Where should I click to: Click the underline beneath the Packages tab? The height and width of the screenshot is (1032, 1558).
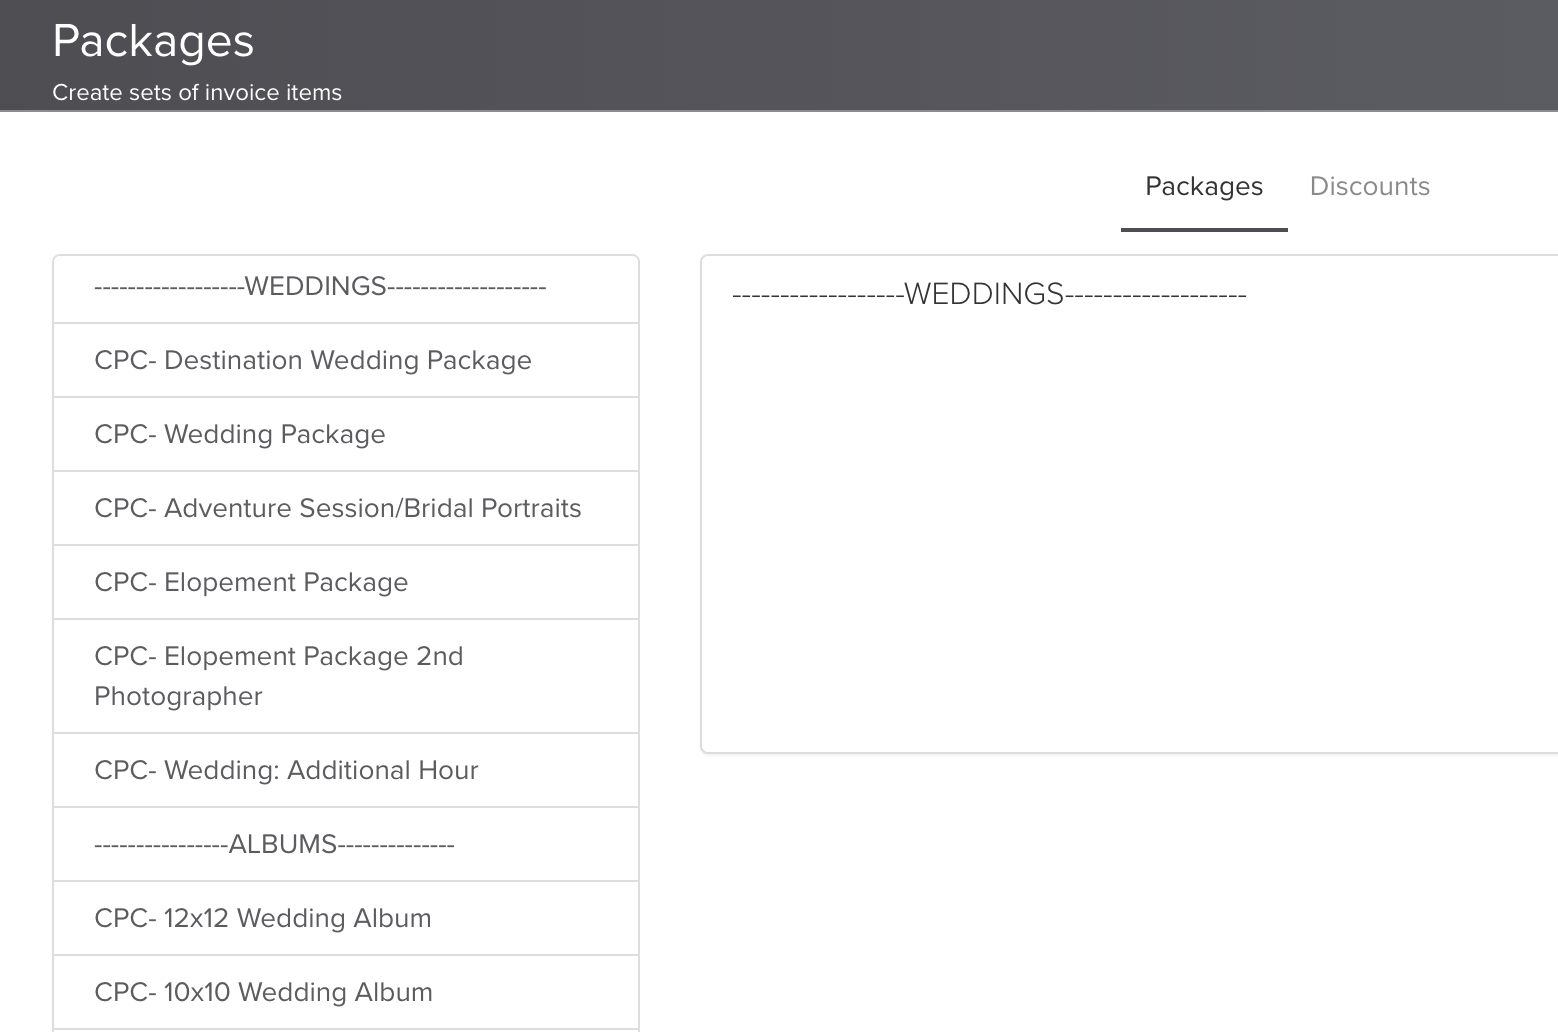click(x=1203, y=229)
